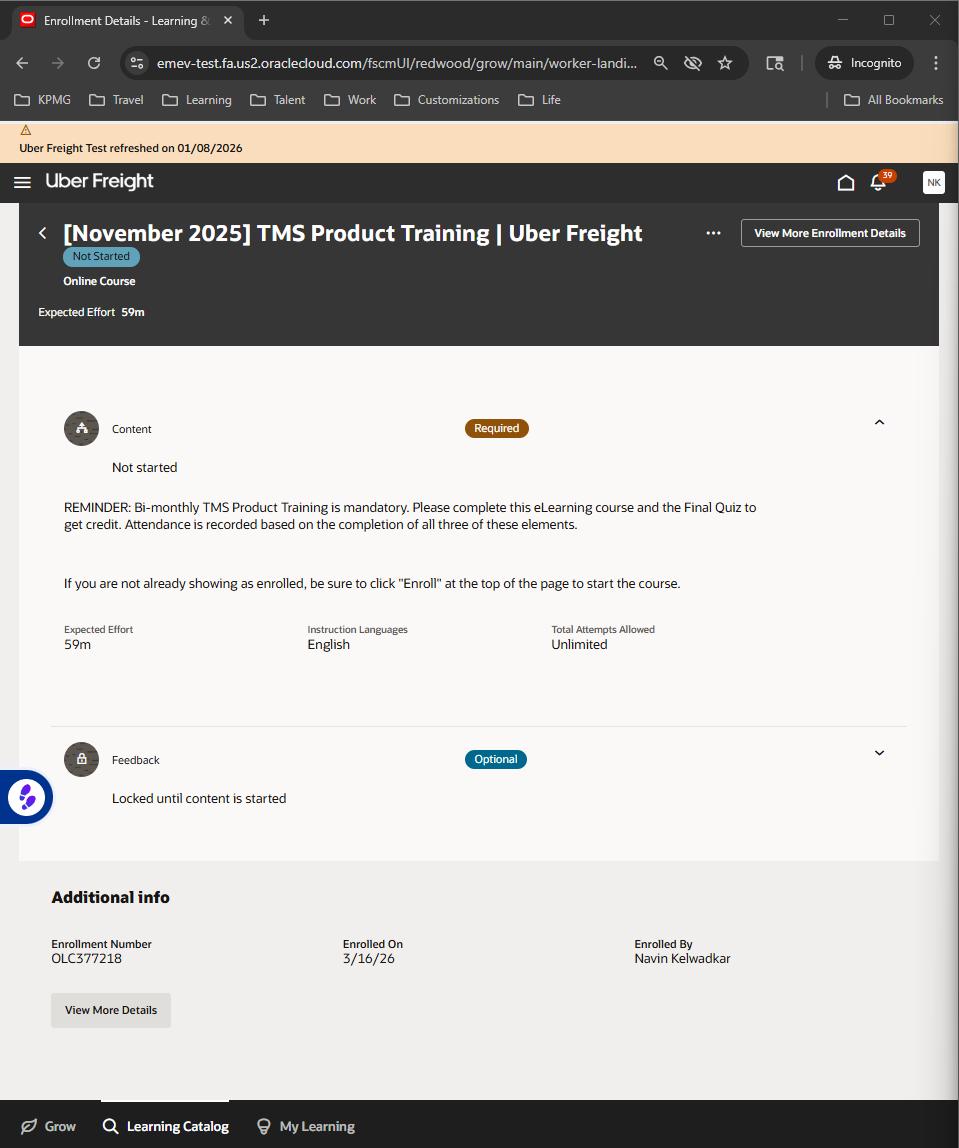Bookmark this page with star icon
This screenshot has width=959, height=1148.
[x=725, y=63]
